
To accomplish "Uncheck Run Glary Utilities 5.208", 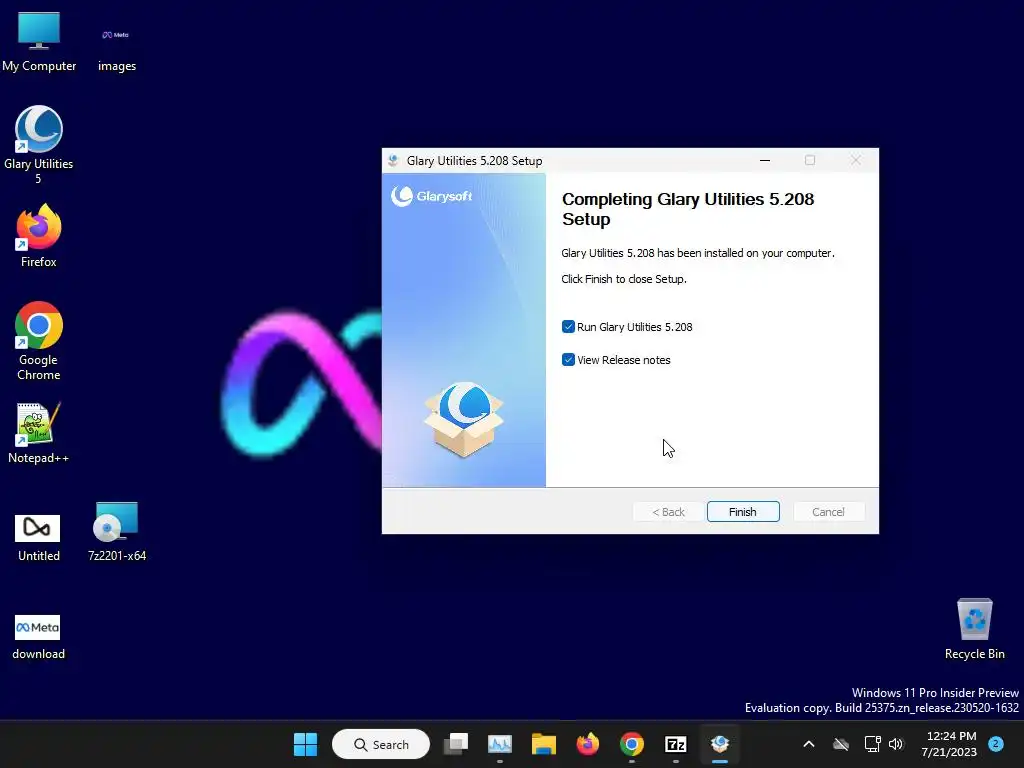I will click(x=568, y=327).
